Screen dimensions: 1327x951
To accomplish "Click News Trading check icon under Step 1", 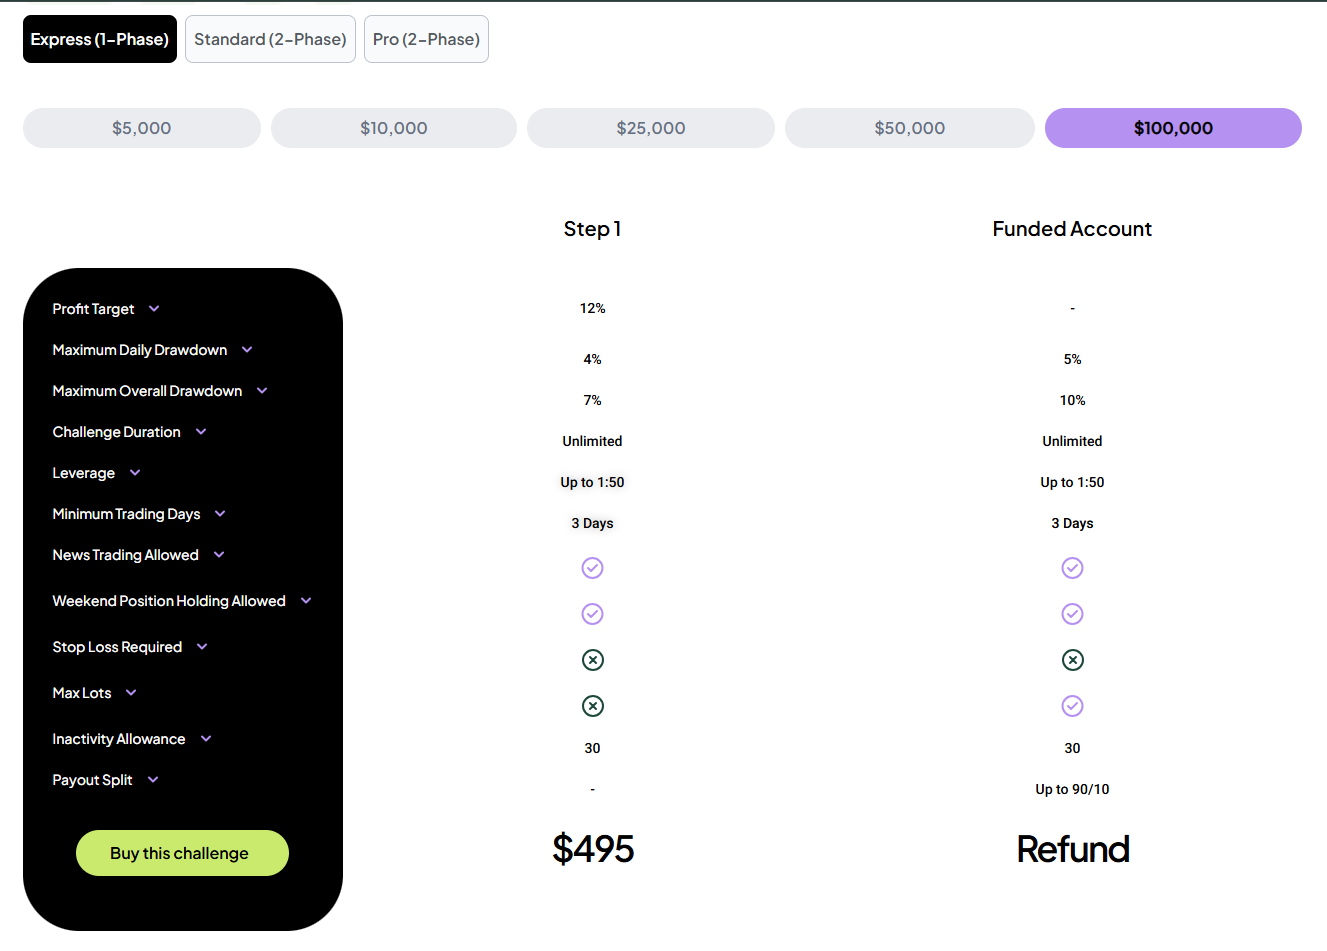I will click(x=592, y=568).
